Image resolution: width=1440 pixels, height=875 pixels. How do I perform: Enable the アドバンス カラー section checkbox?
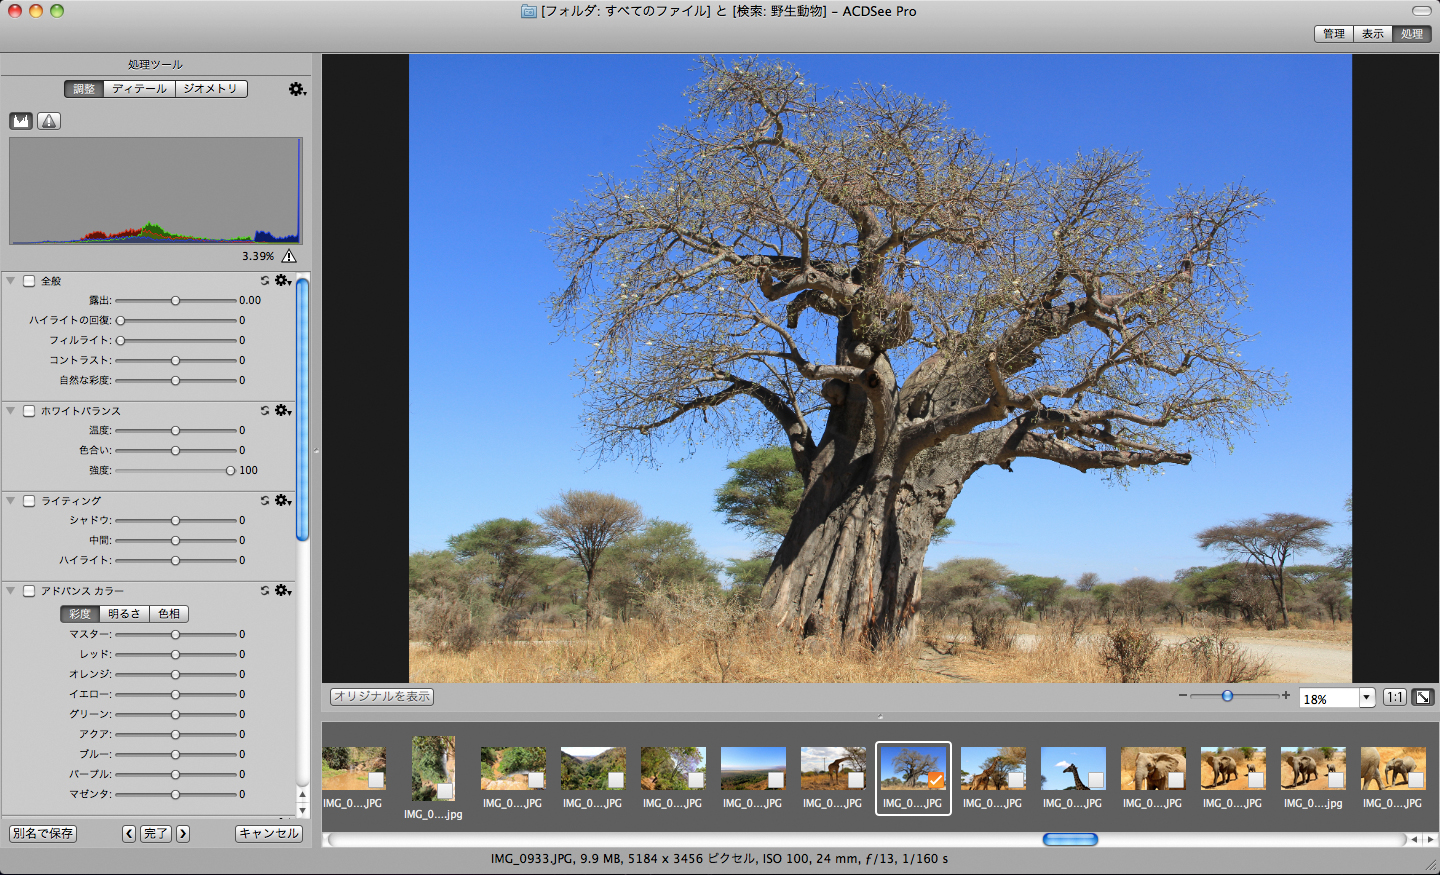tap(29, 591)
